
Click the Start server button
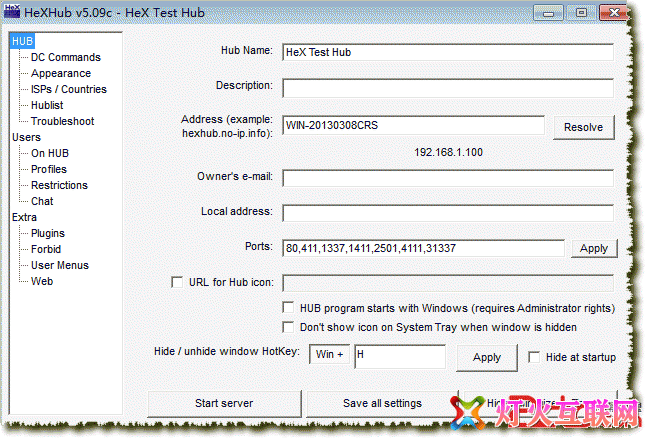coord(224,403)
